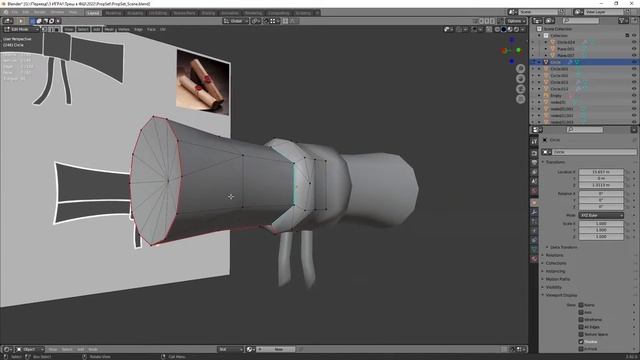The width and height of the screenshot is (640, 360).
Task: Toggle X-ray in viewport header
Action: (x=489, y=29)
